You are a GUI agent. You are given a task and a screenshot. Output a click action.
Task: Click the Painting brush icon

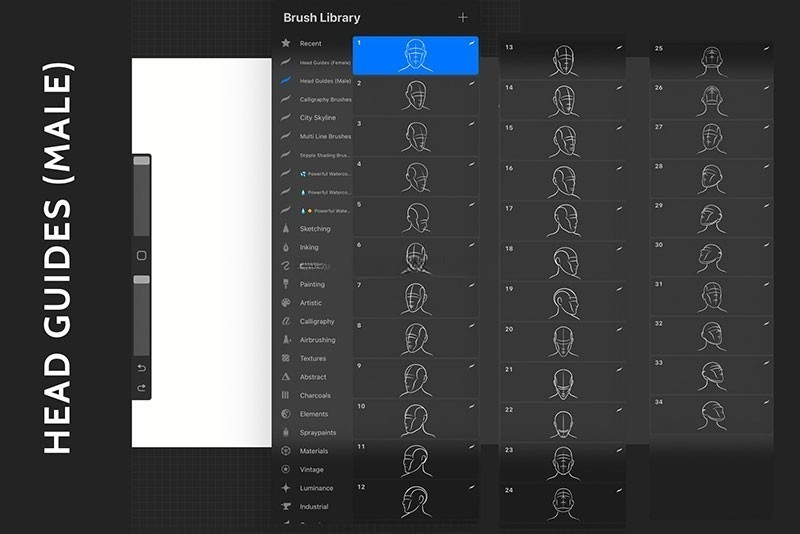tap(286, 284)
